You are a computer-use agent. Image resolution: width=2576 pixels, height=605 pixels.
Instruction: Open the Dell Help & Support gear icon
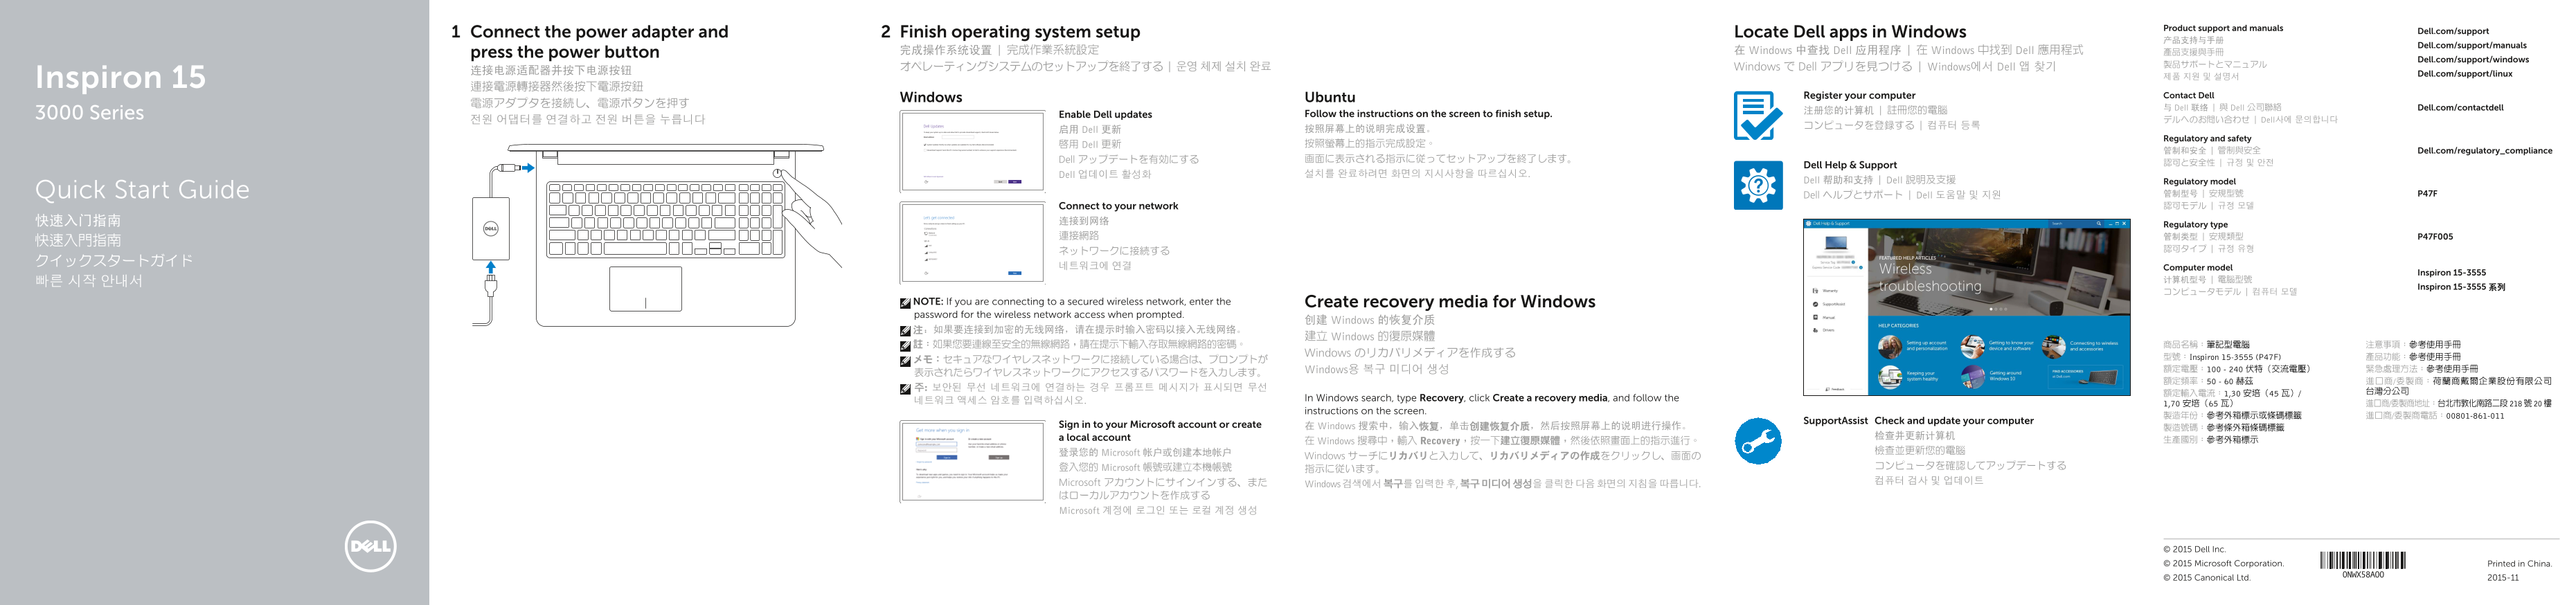1758,185
